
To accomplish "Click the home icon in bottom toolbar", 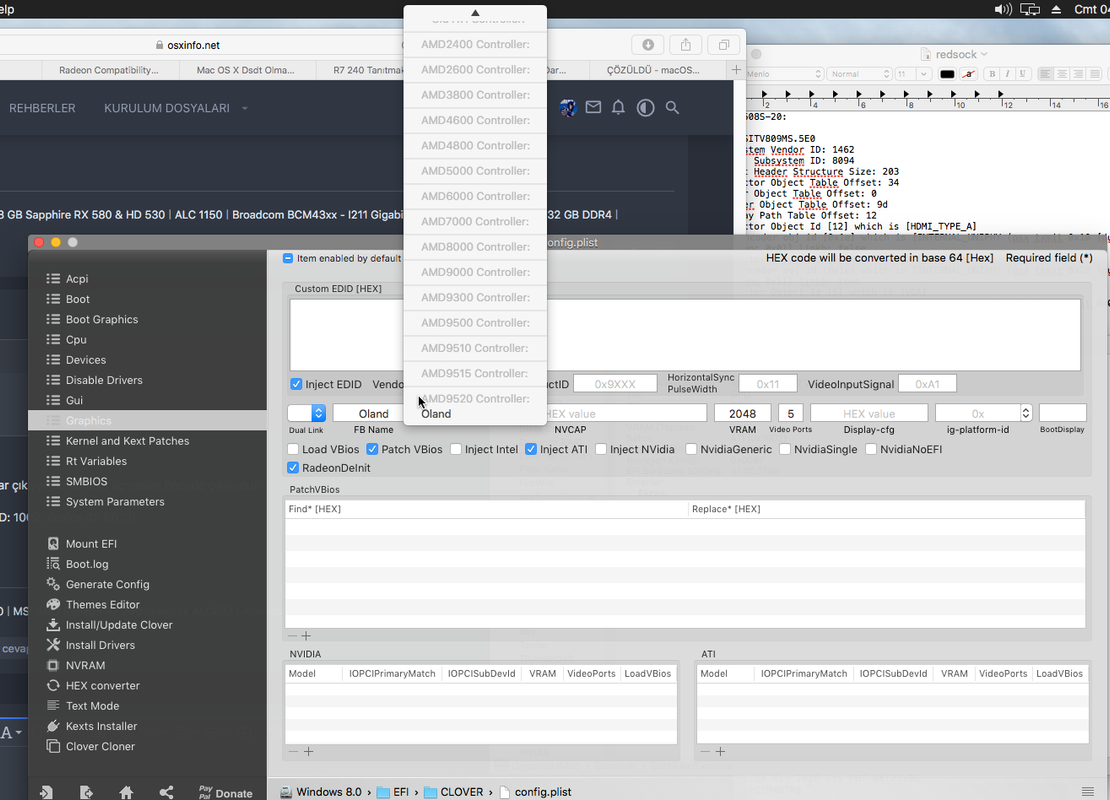I will coord(126,792).
